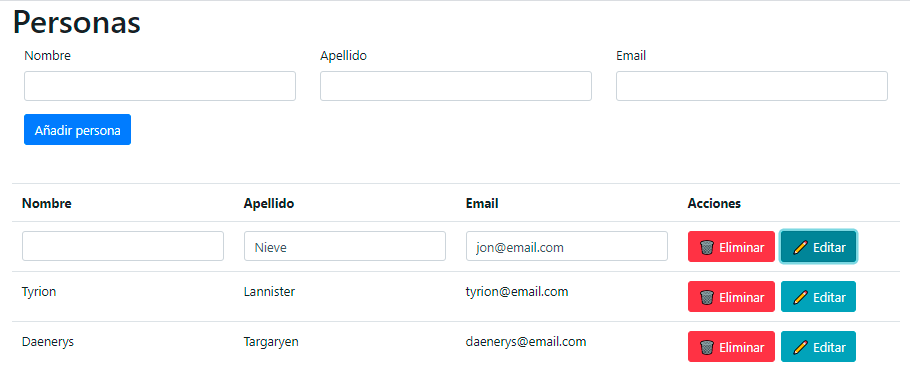Click pencil icon in Jon's row
Viewport: 910px width, 378px height.
coord(800,247)
